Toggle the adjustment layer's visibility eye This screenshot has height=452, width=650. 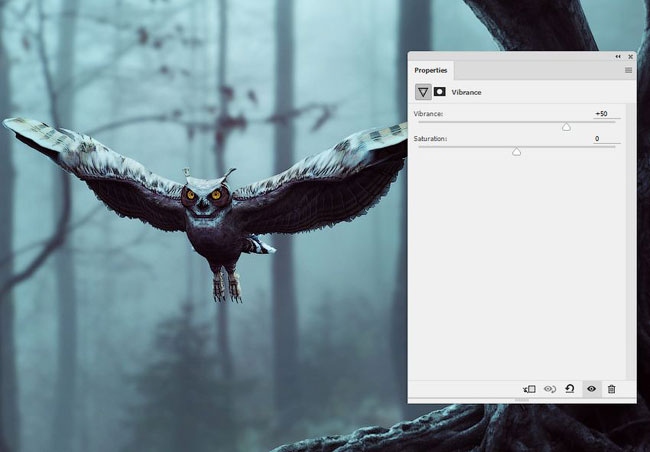[592, 389]
